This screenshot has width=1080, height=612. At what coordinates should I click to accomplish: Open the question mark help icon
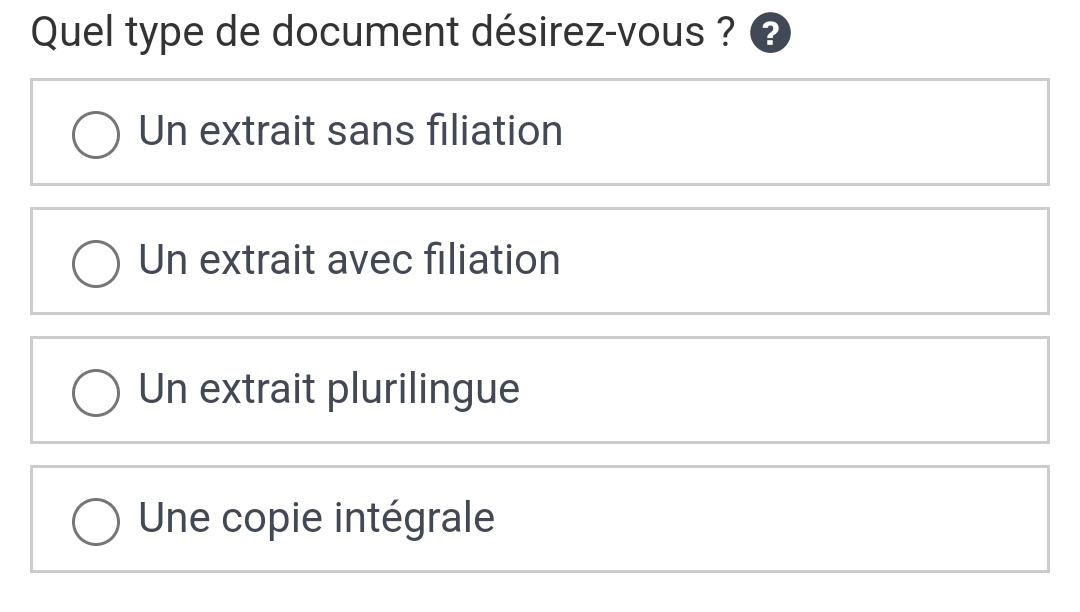pyautogui.click(x=770, y=33)
